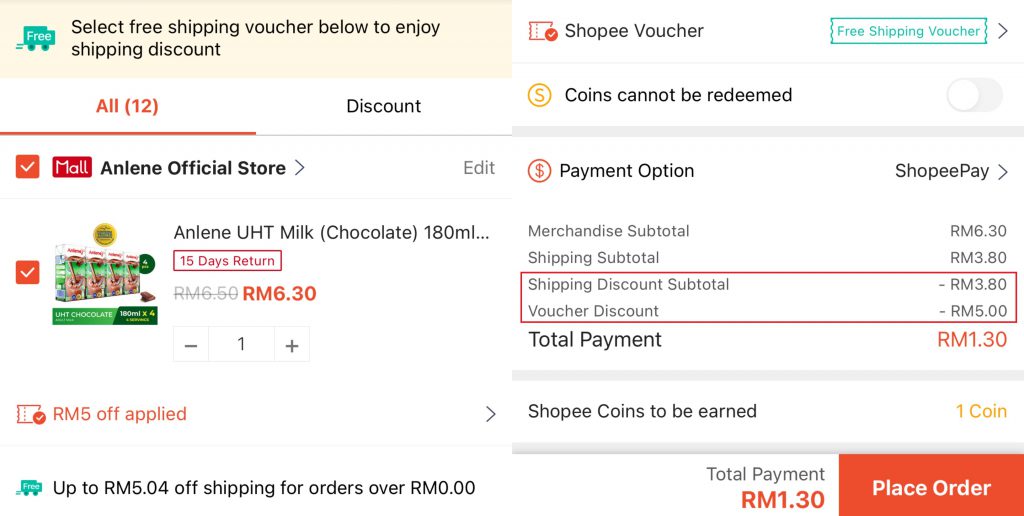Click the Shopee coin icon
Viewport: 1024px width, 516px height.
click(x=540, y=95)
